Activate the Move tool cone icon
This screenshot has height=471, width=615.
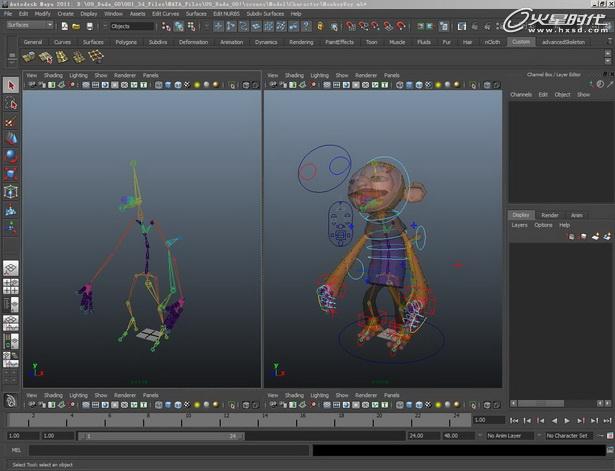pos(11,138)
